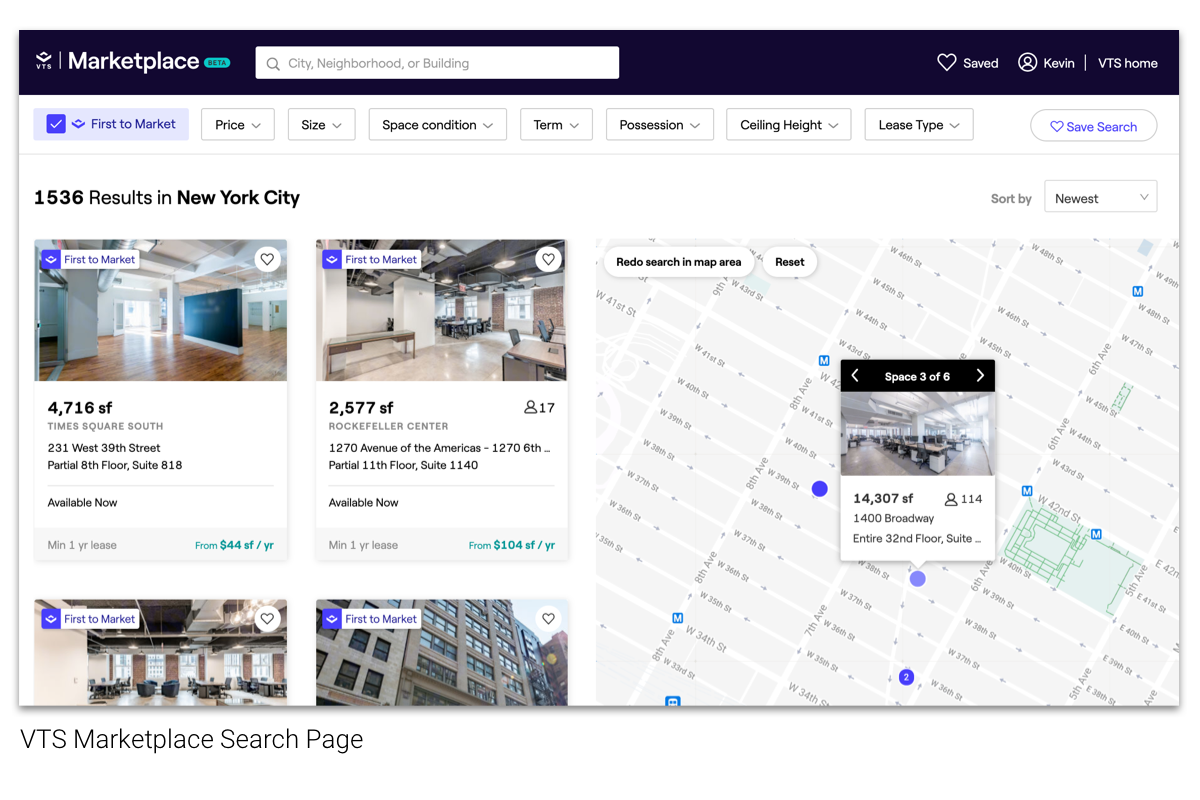
Task: Go to previous space in map popup
Action: (855, 376)
